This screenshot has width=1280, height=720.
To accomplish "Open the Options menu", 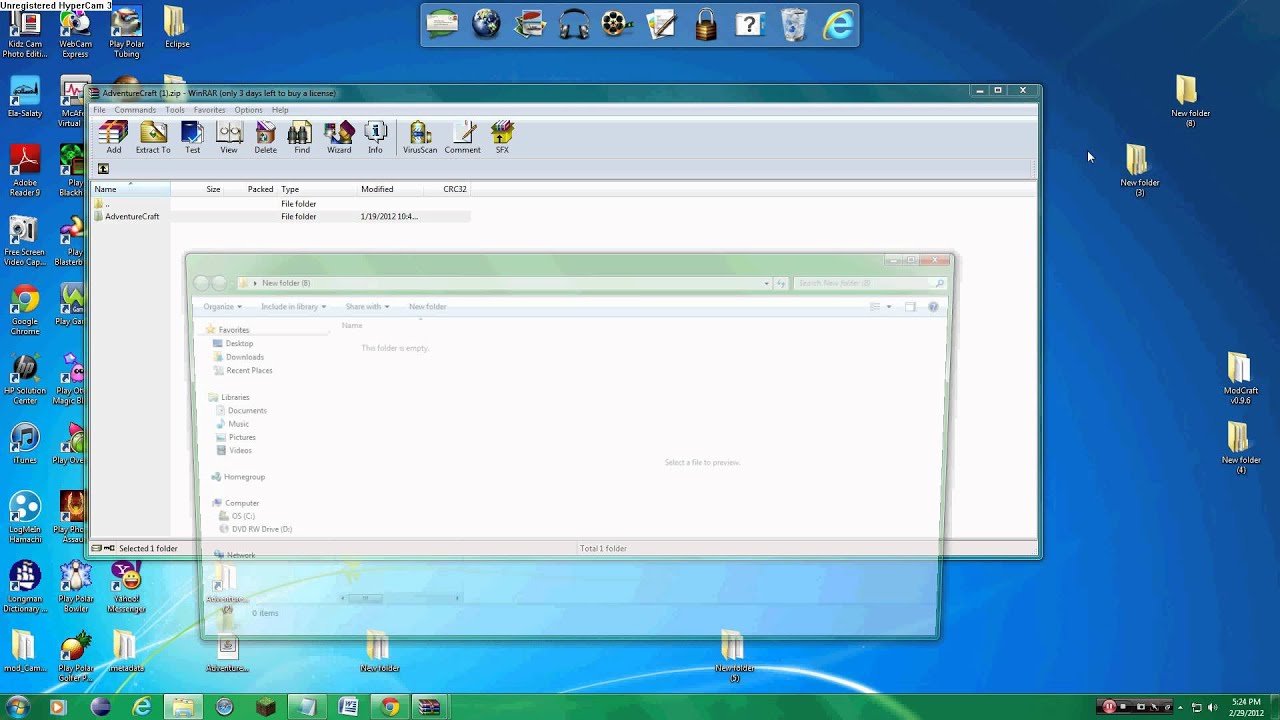I will 248,110.
